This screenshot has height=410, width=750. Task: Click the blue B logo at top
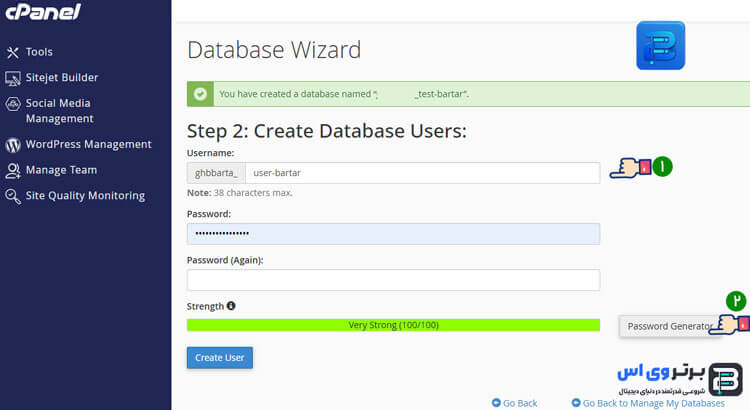[x=660, y=45]
